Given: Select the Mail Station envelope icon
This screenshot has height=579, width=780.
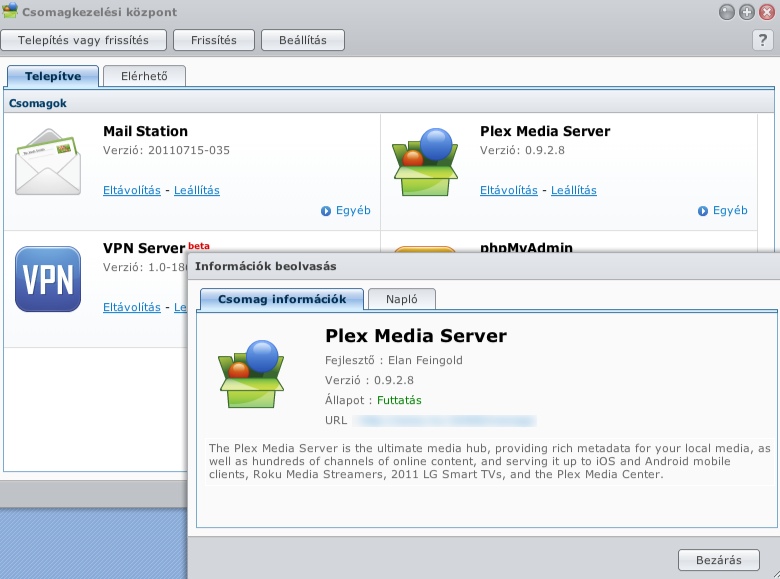Looking at the screenshot, I should tap(48, 162).
